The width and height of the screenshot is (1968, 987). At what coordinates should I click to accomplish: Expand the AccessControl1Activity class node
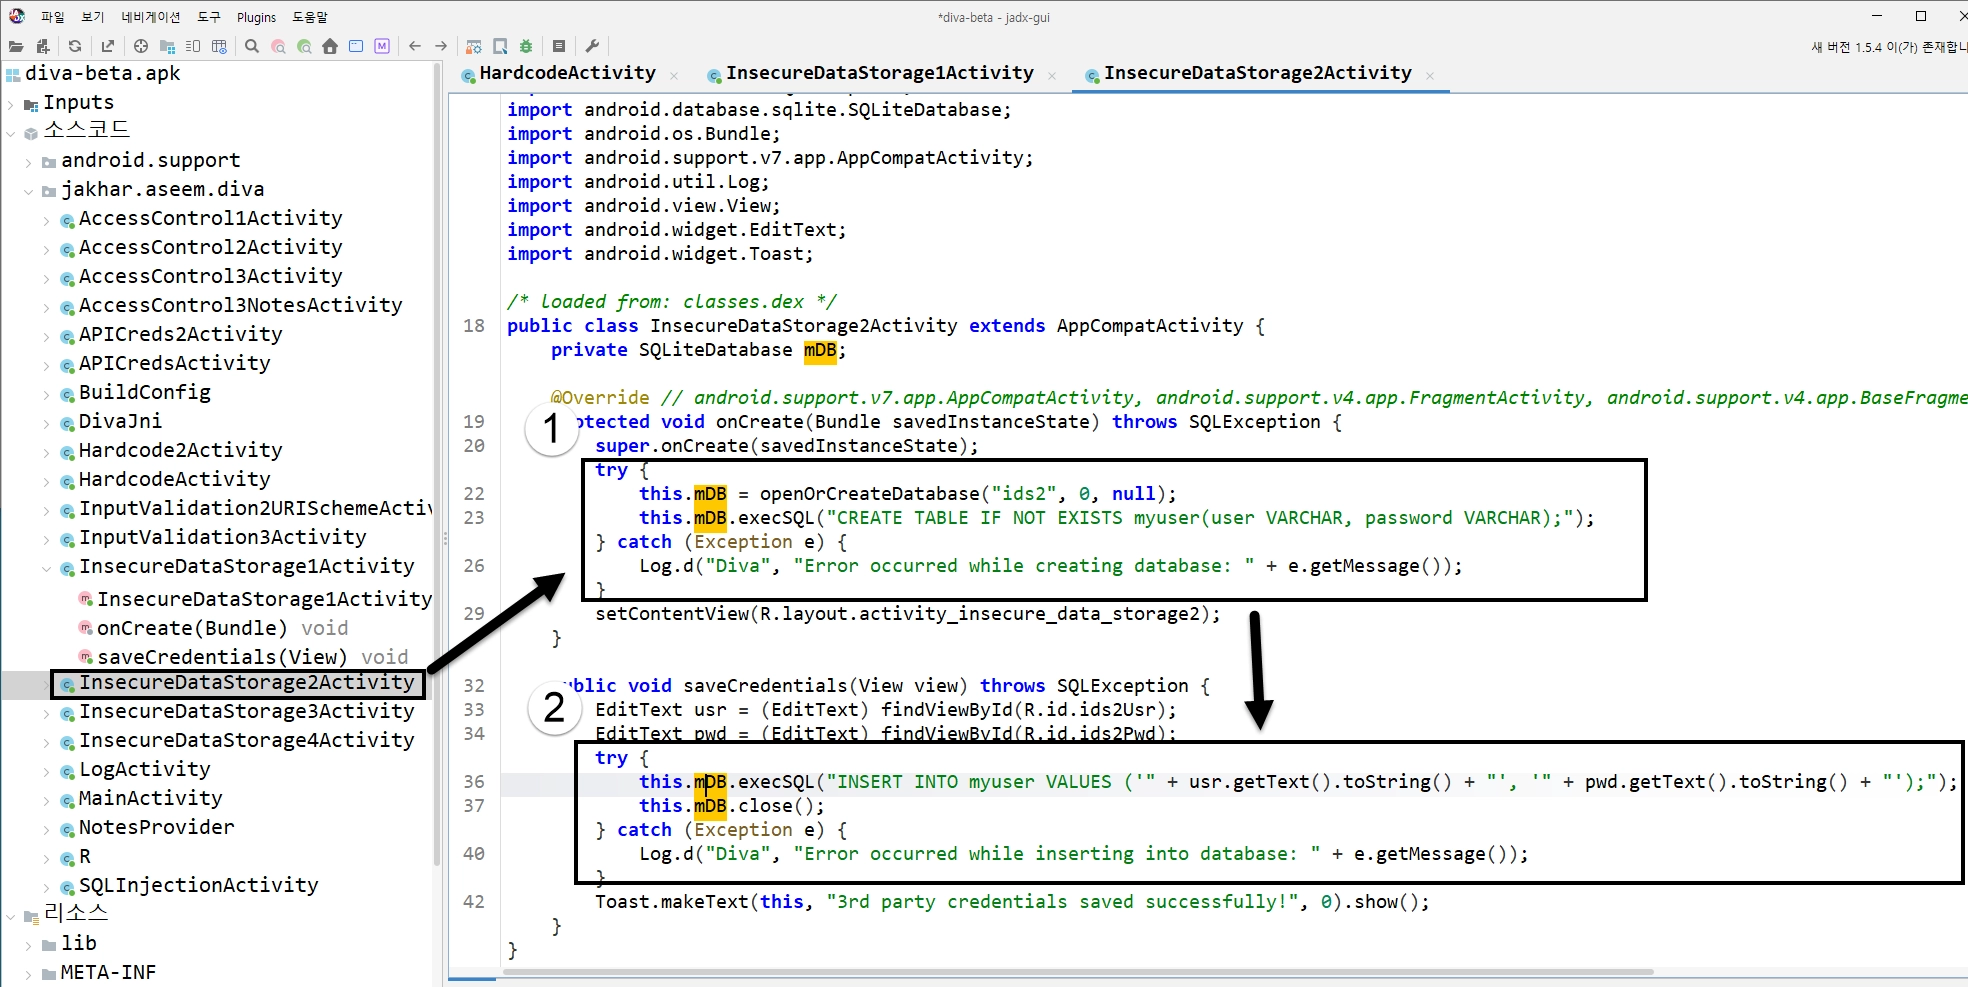(47, 220)
